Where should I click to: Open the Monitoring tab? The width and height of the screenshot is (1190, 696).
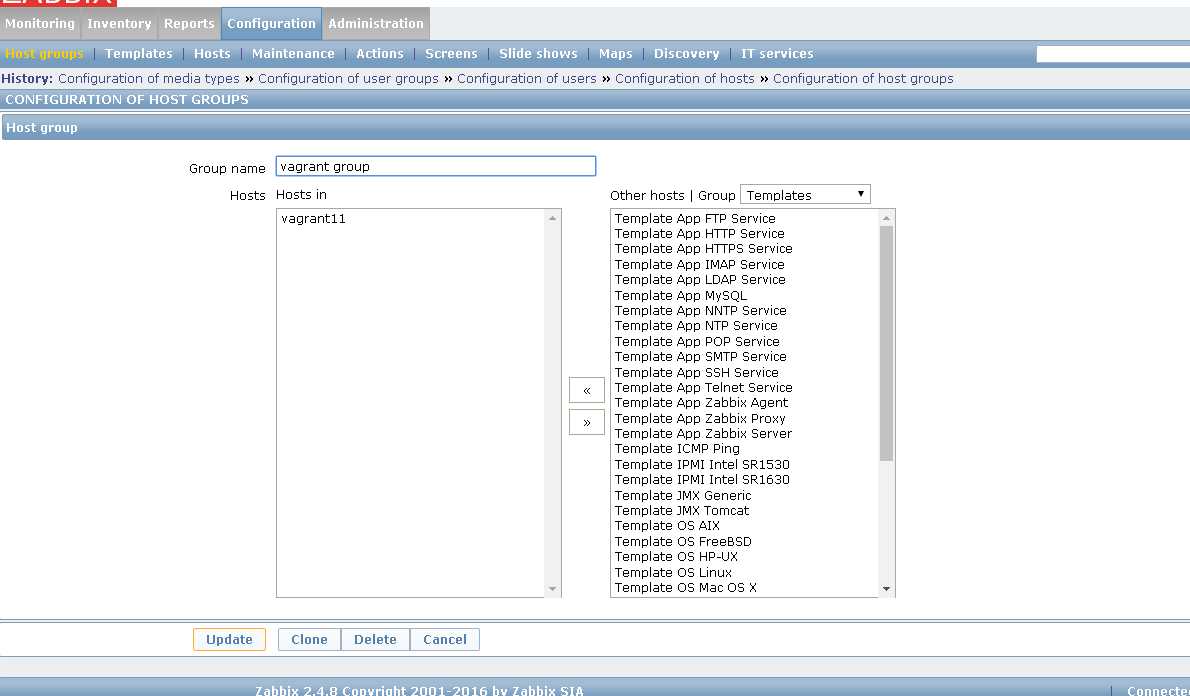point(40,24)
